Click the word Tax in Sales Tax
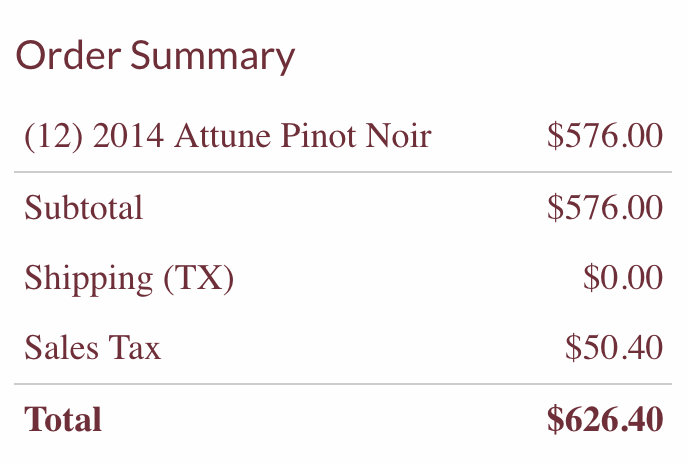The image size is (688, 464). pyautogui.click(x=140, y=349)
